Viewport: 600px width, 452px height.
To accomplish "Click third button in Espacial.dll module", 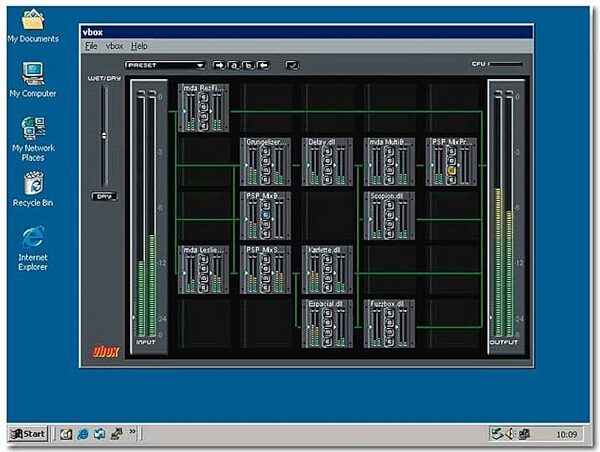I will [x=328, y=332].
